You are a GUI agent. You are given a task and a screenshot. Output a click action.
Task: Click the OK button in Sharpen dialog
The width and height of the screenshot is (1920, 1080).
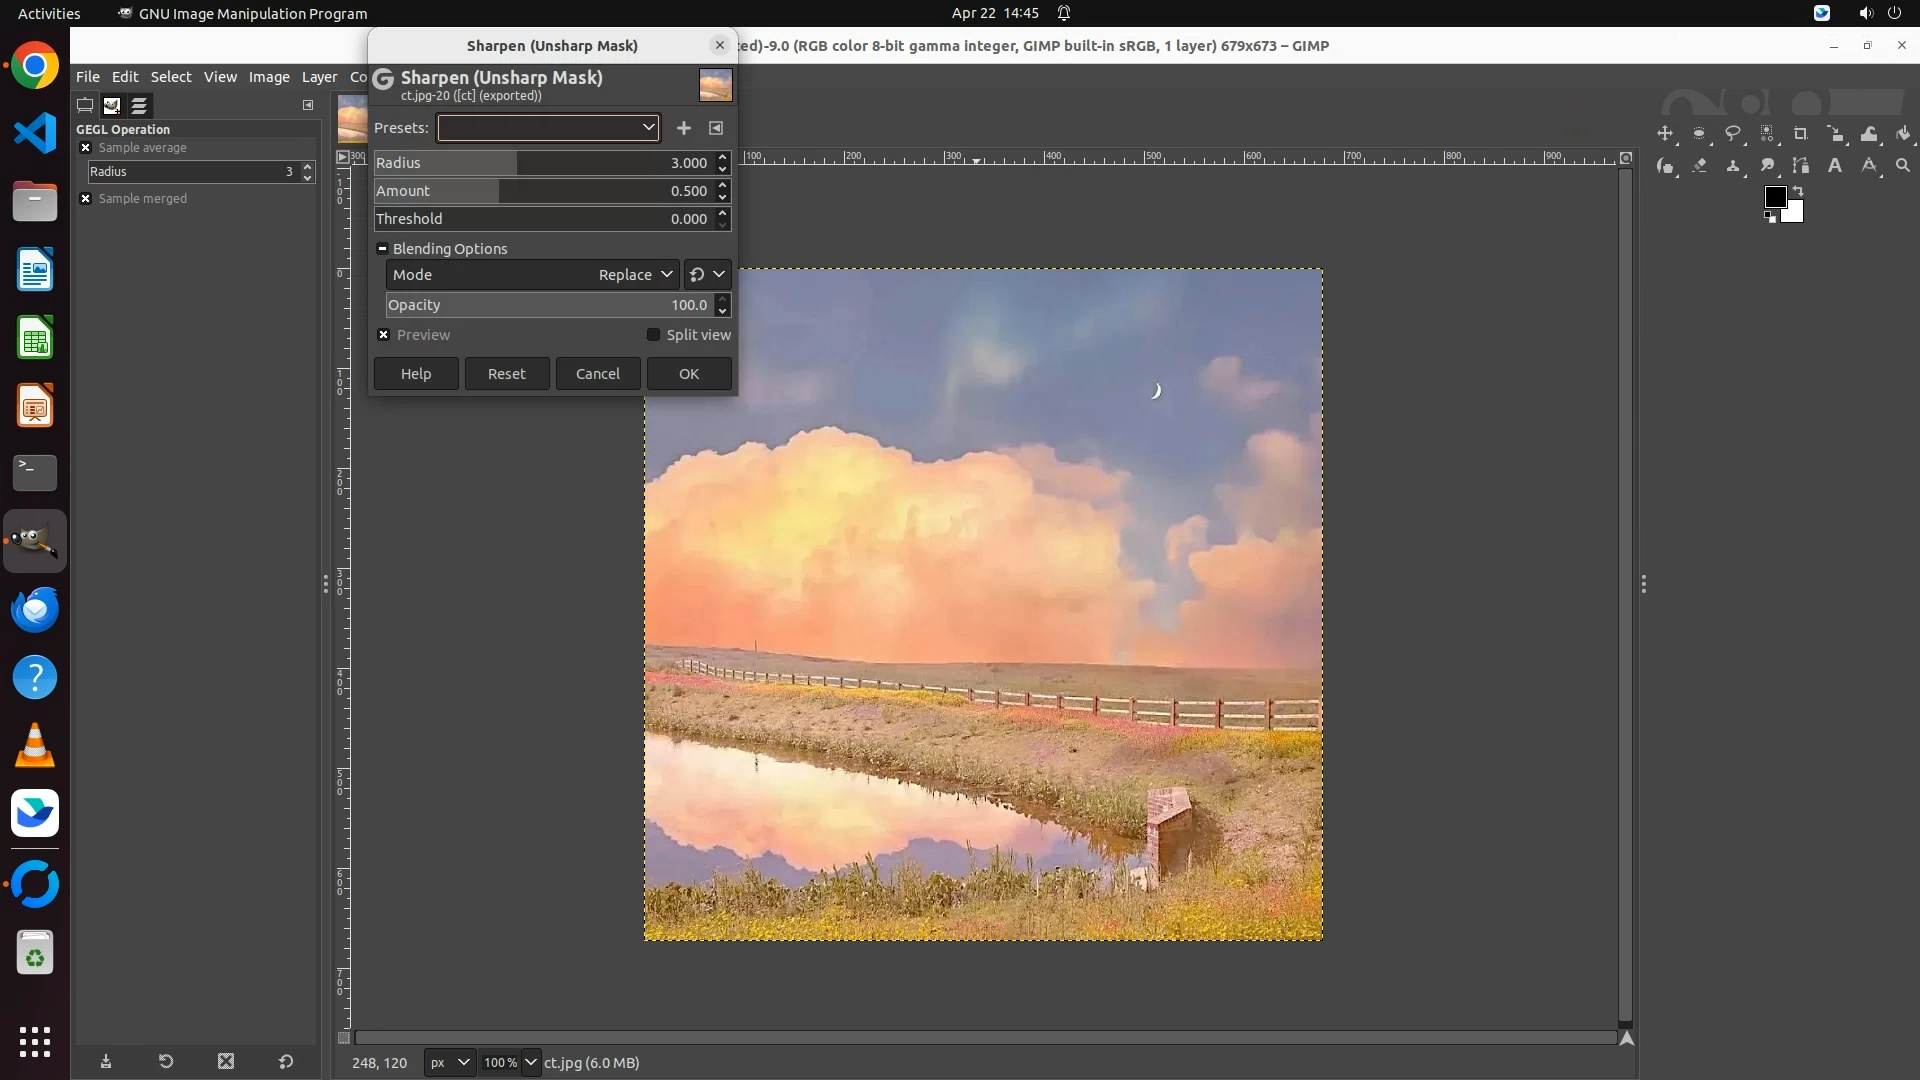[x=689, y=374]
